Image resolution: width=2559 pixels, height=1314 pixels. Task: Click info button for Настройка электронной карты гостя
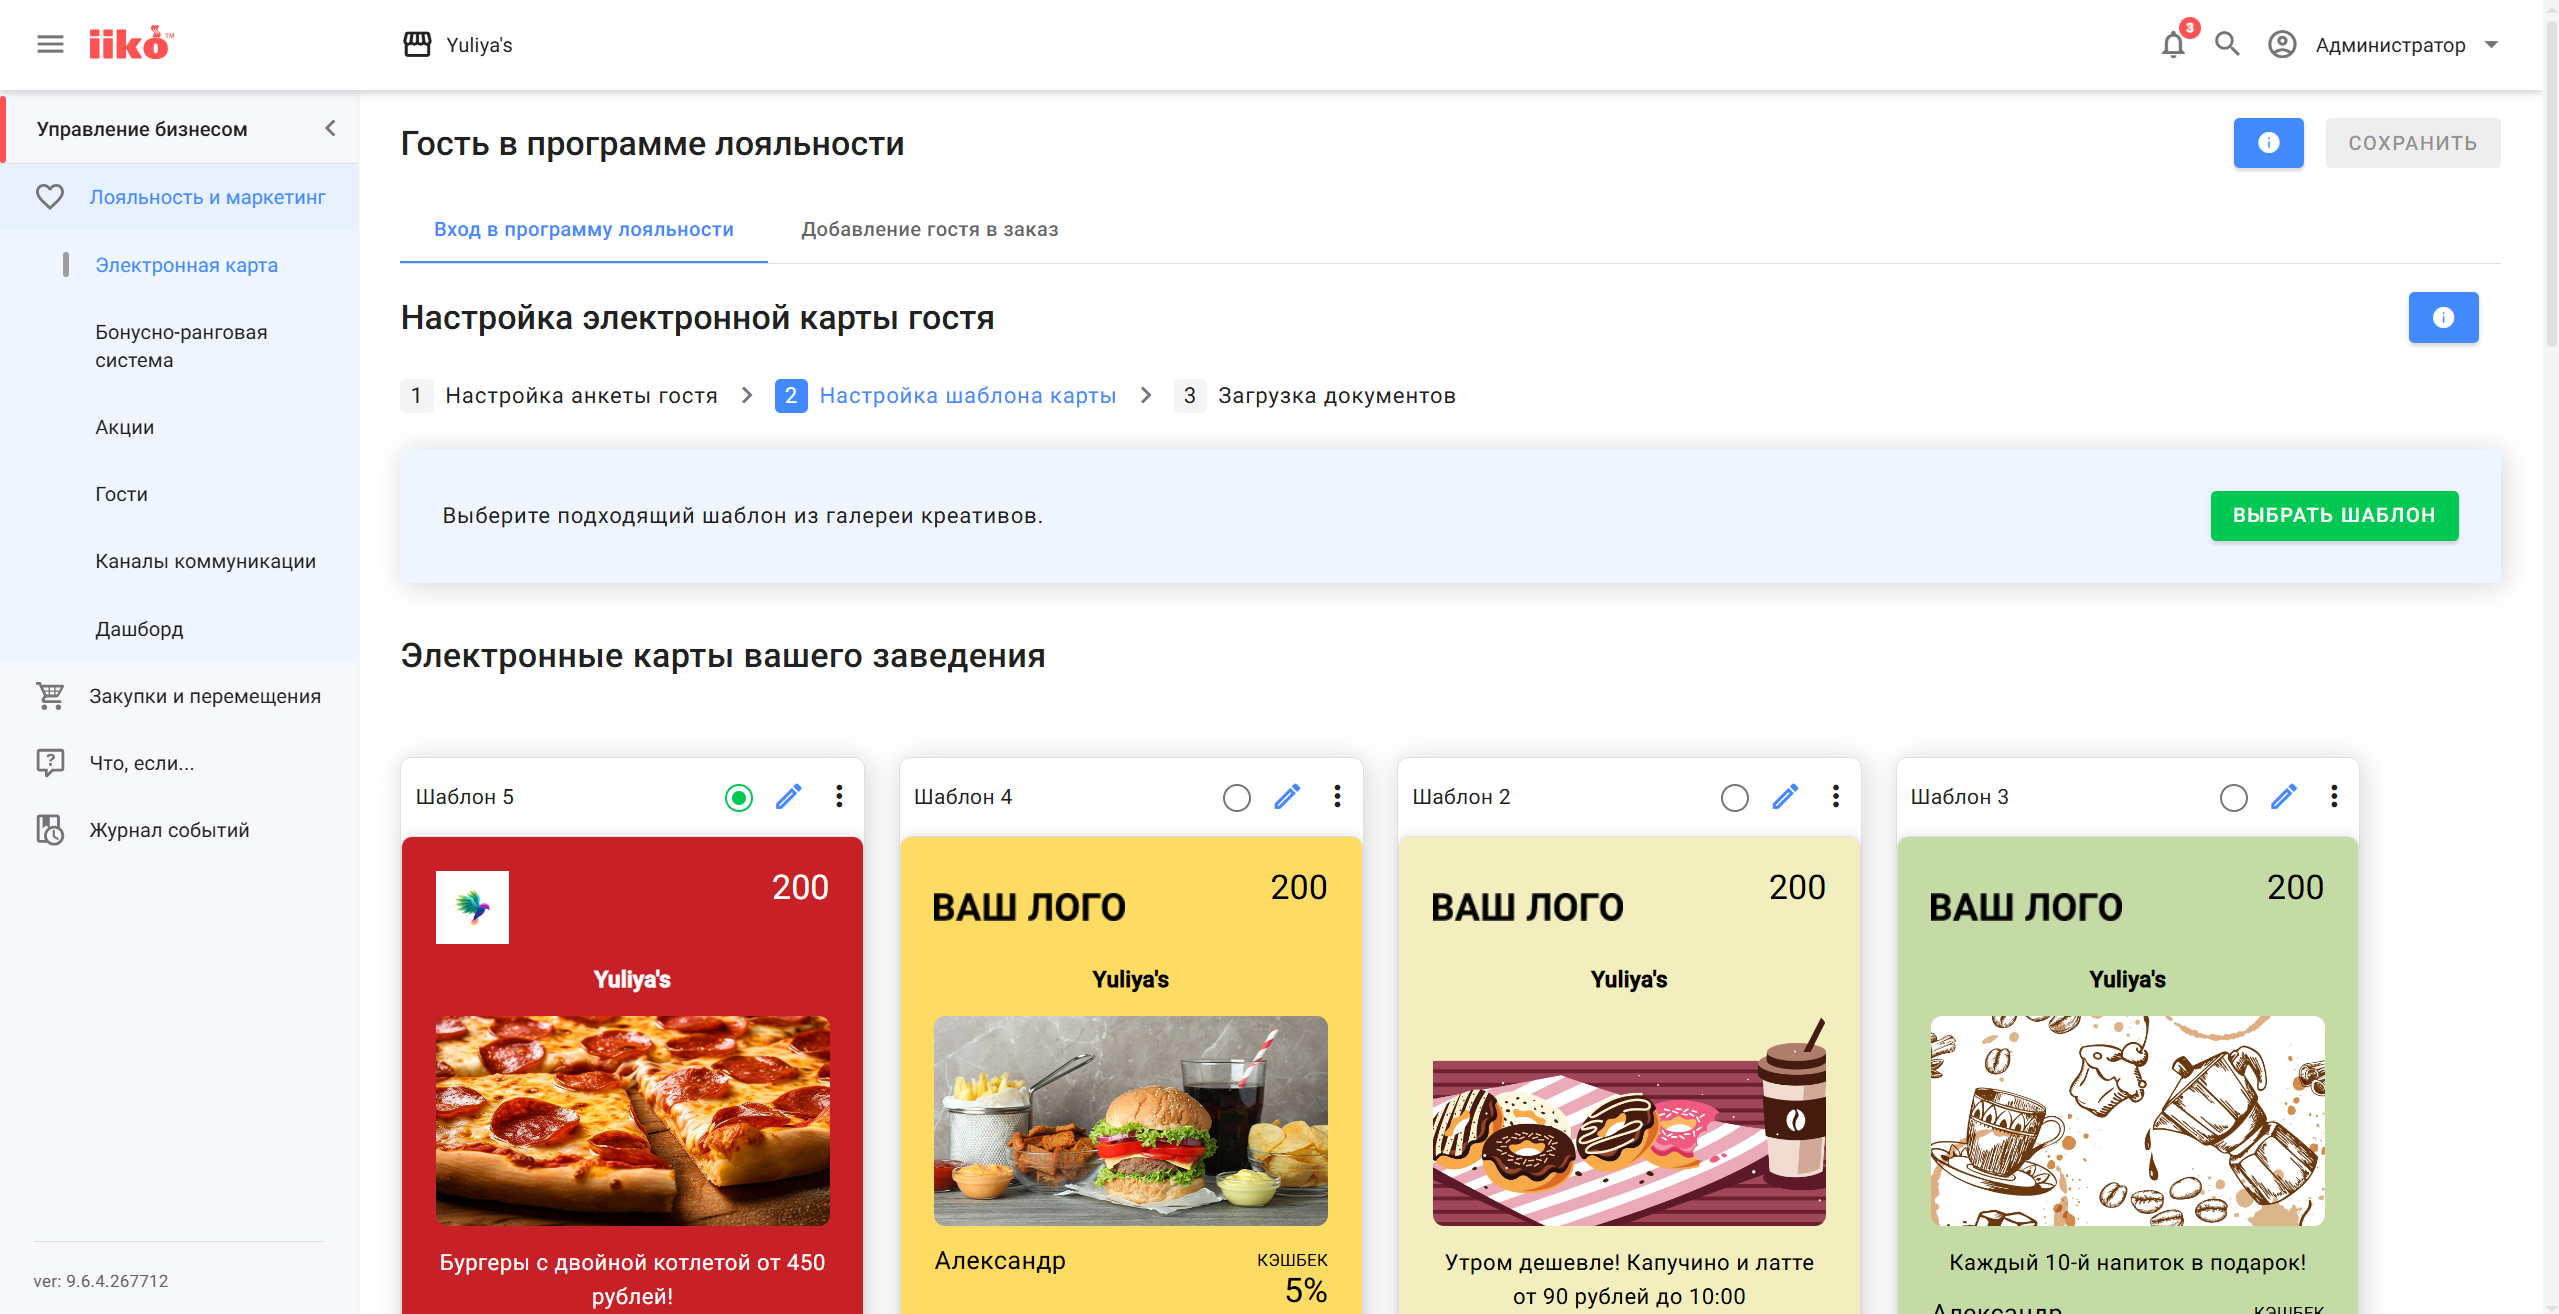coord(2443,317)
